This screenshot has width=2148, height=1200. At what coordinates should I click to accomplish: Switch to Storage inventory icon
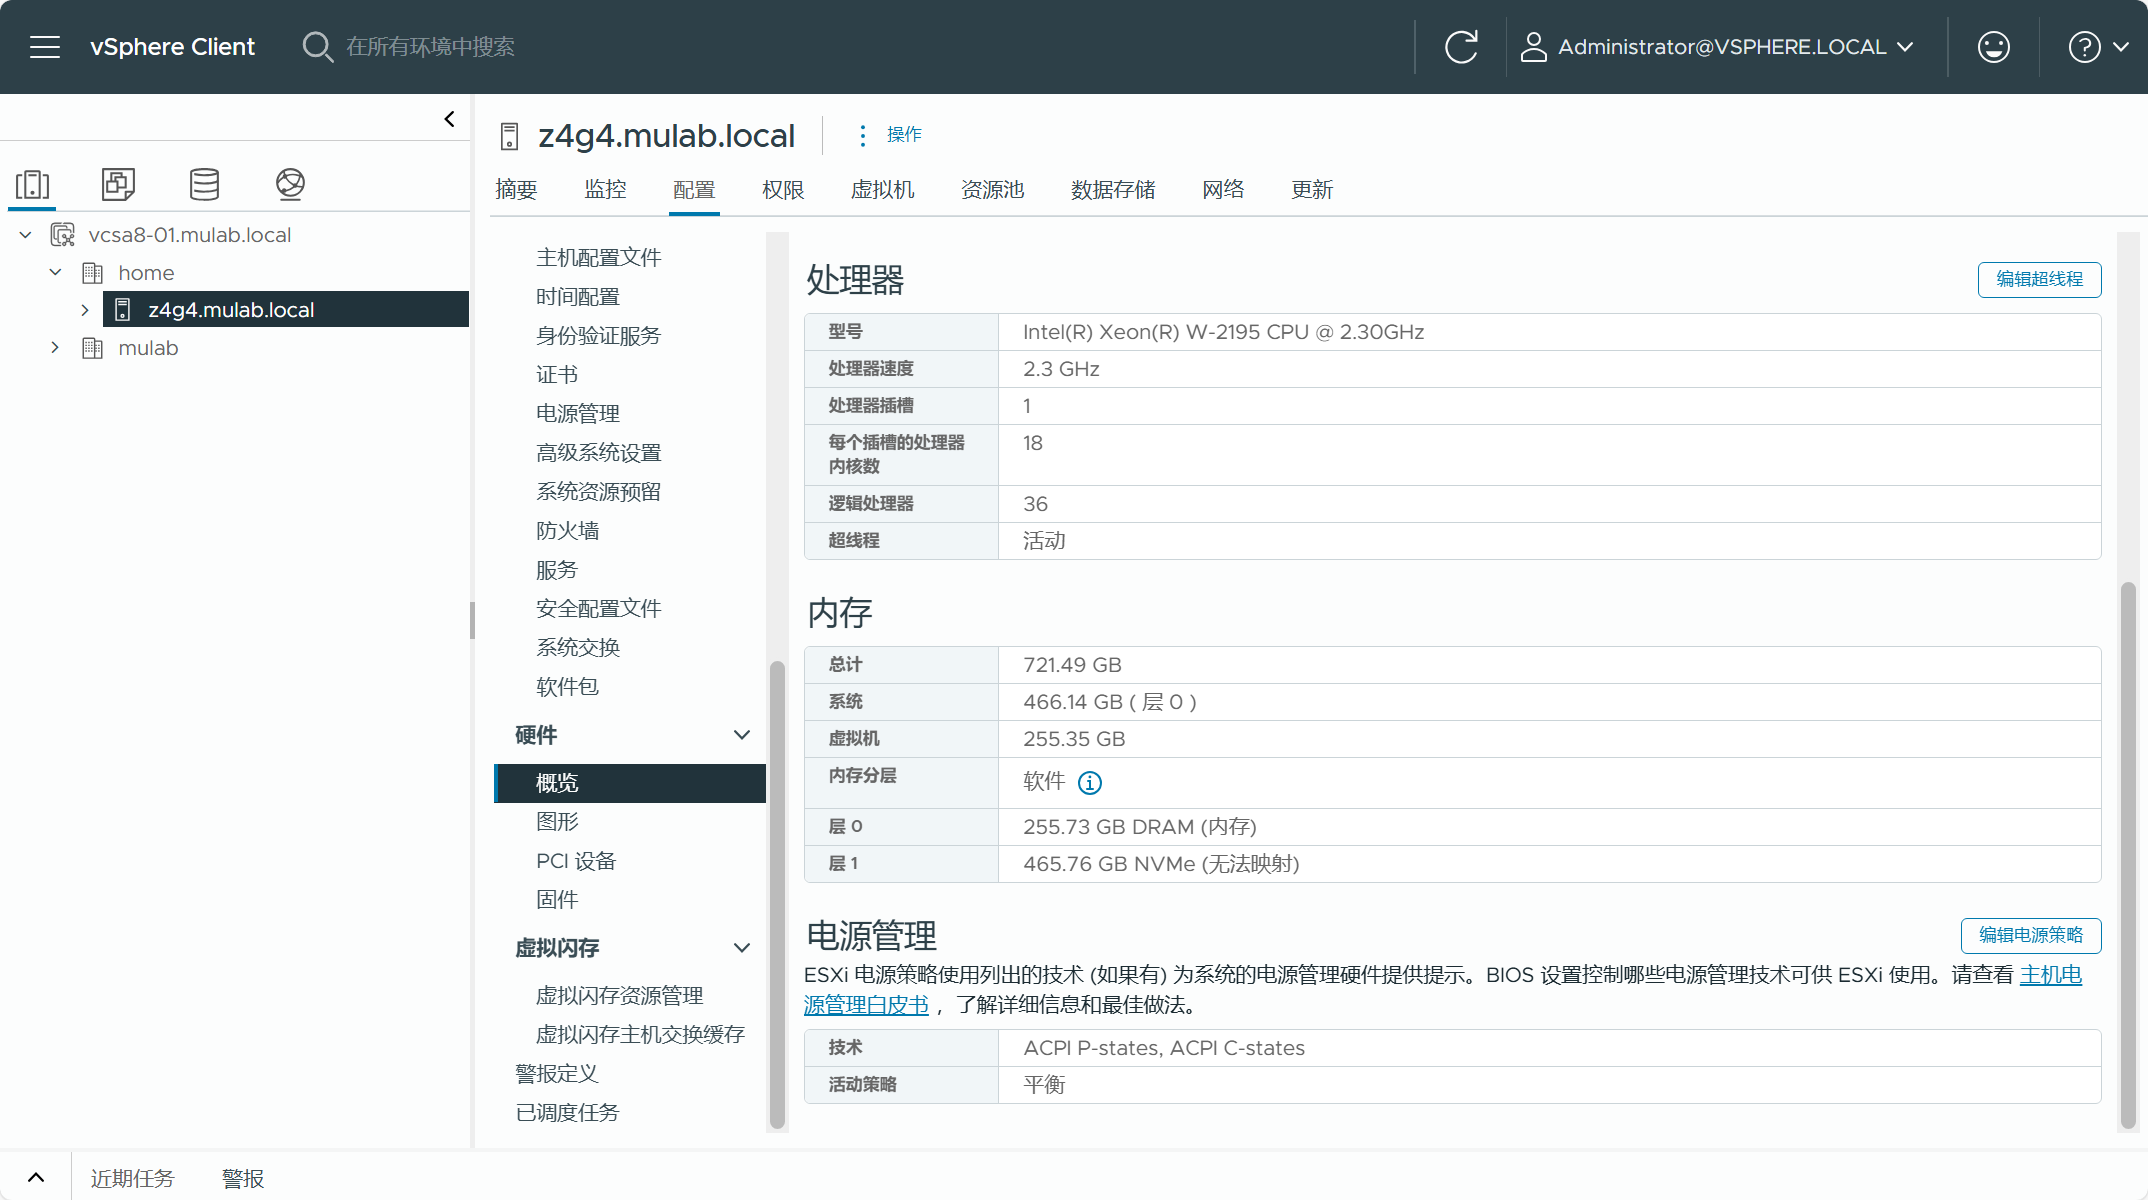click(204, 184)
